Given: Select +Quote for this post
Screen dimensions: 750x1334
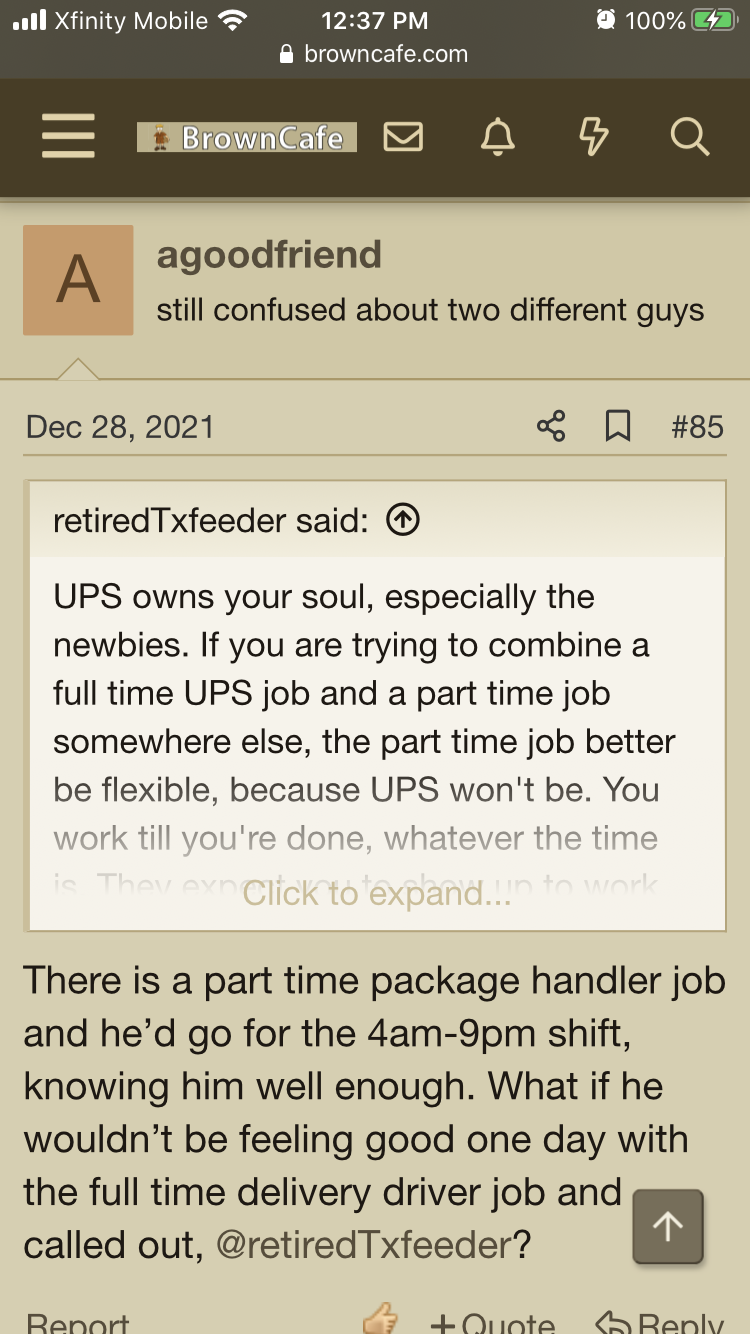Looking at the screenshot, I should (493, 1323).
